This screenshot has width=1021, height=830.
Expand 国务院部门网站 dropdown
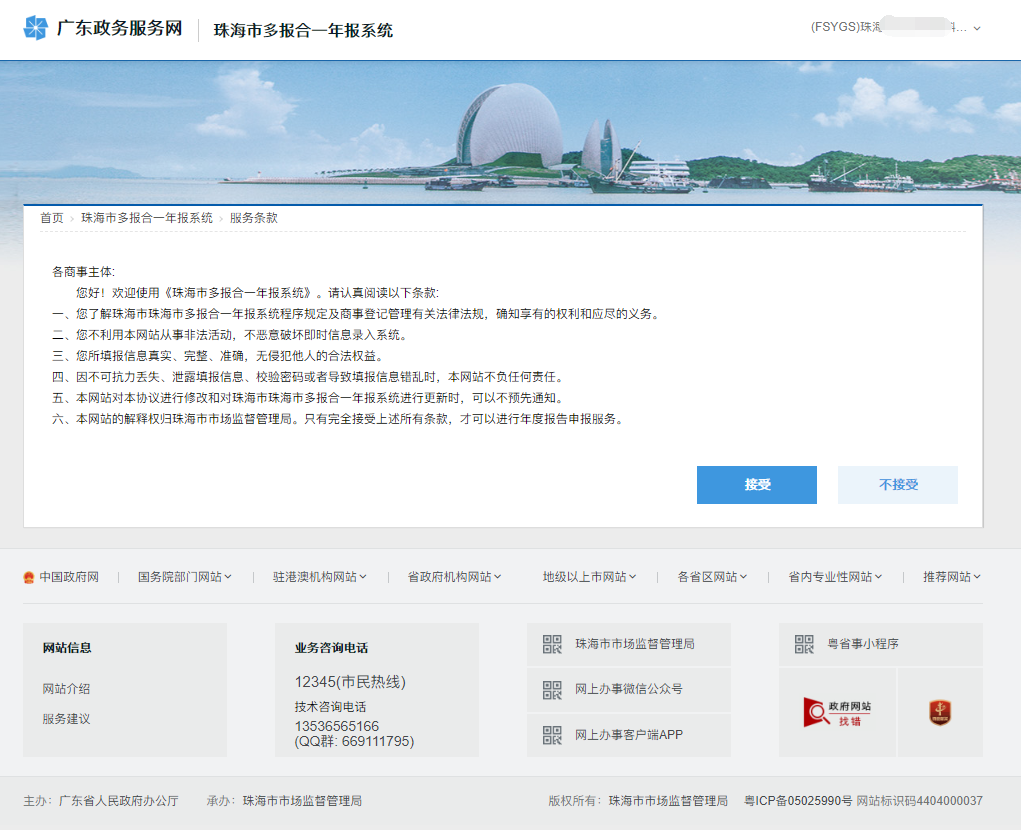184,577
